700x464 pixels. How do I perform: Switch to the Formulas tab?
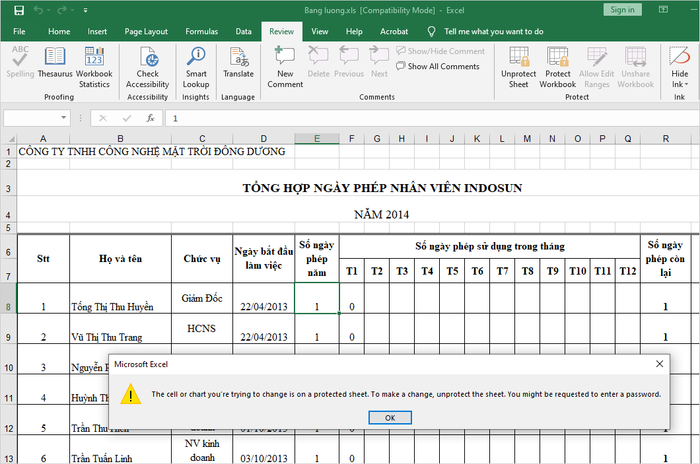tap(201, 31)
